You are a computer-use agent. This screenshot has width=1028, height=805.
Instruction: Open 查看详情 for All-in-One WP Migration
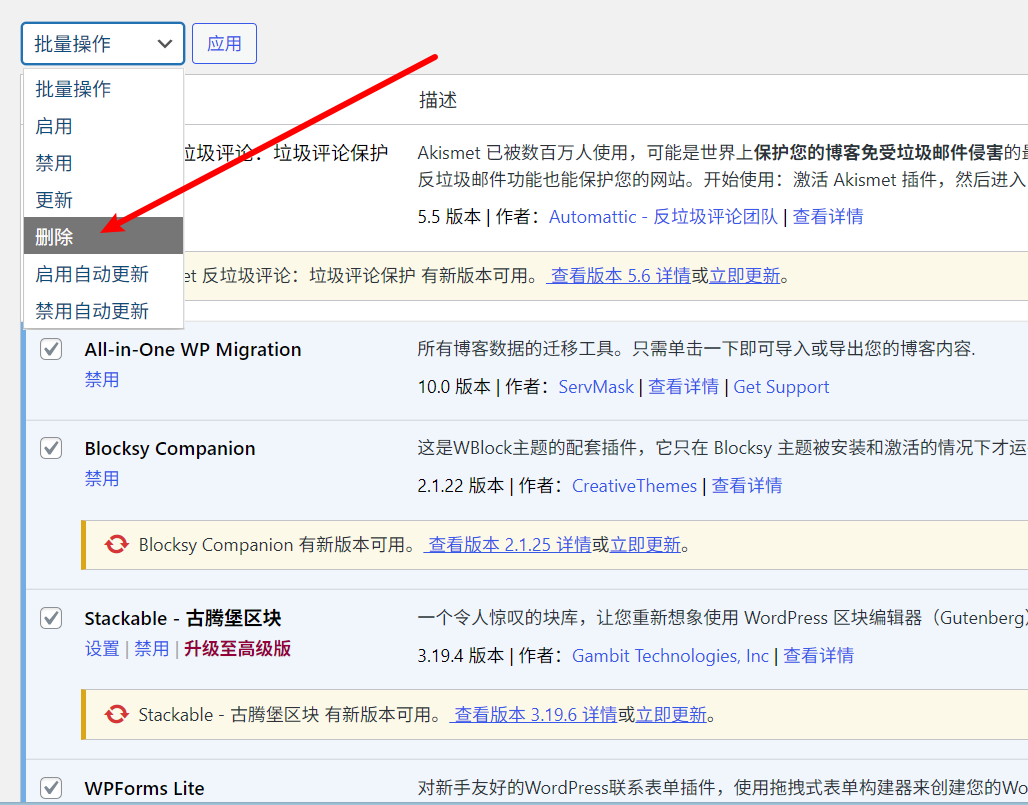tap(683, 387)
